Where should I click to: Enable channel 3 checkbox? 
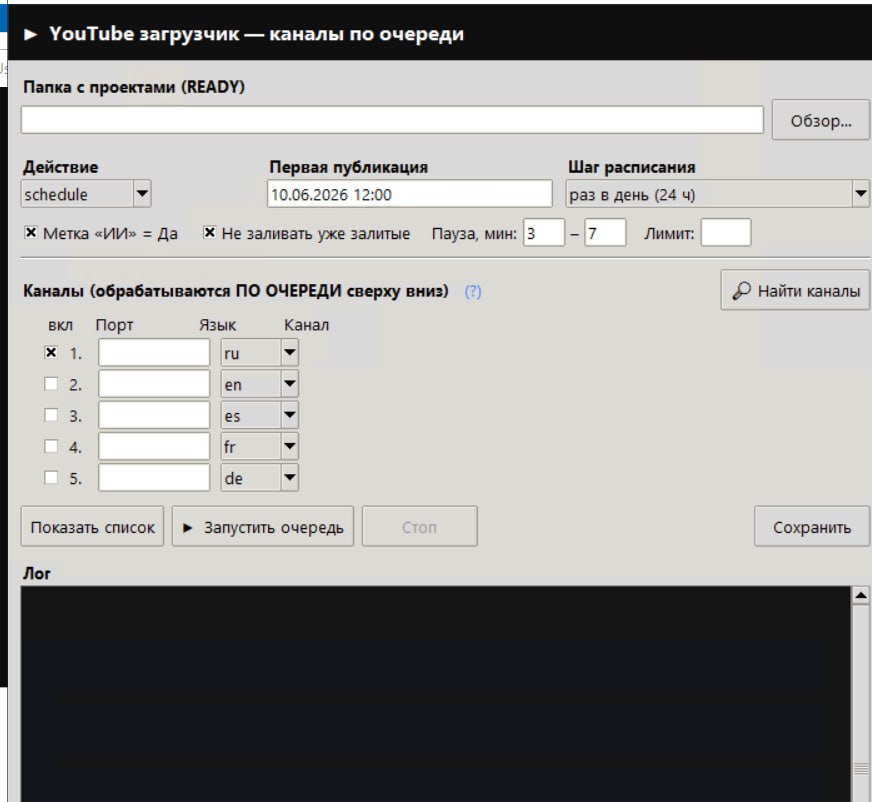coord(51,414)
